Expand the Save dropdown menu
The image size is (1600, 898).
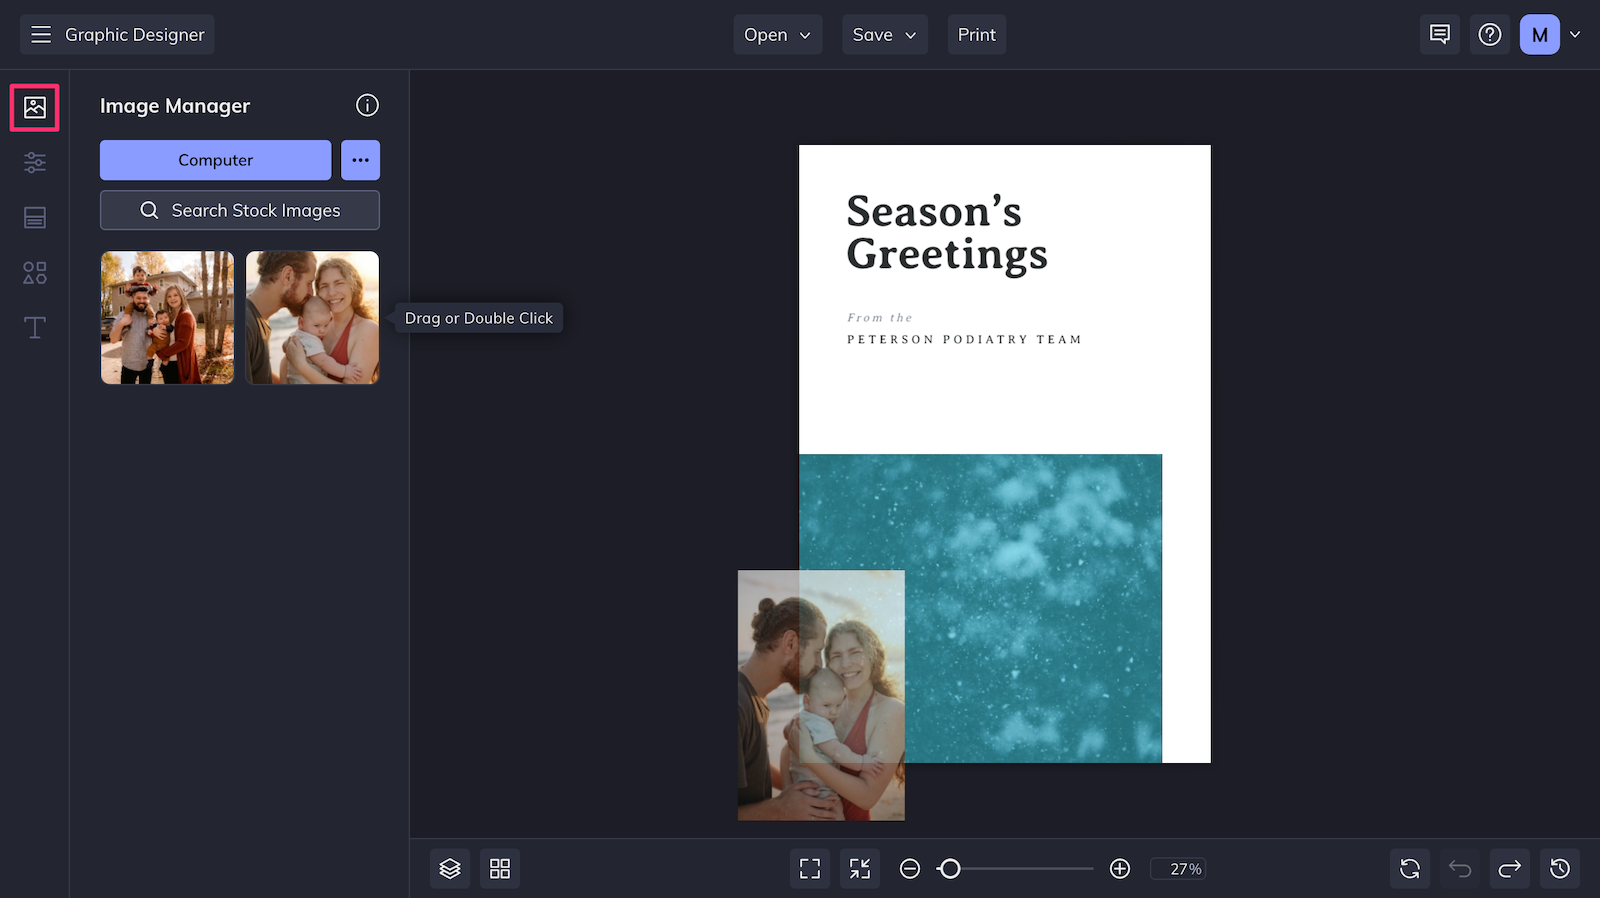885,34
